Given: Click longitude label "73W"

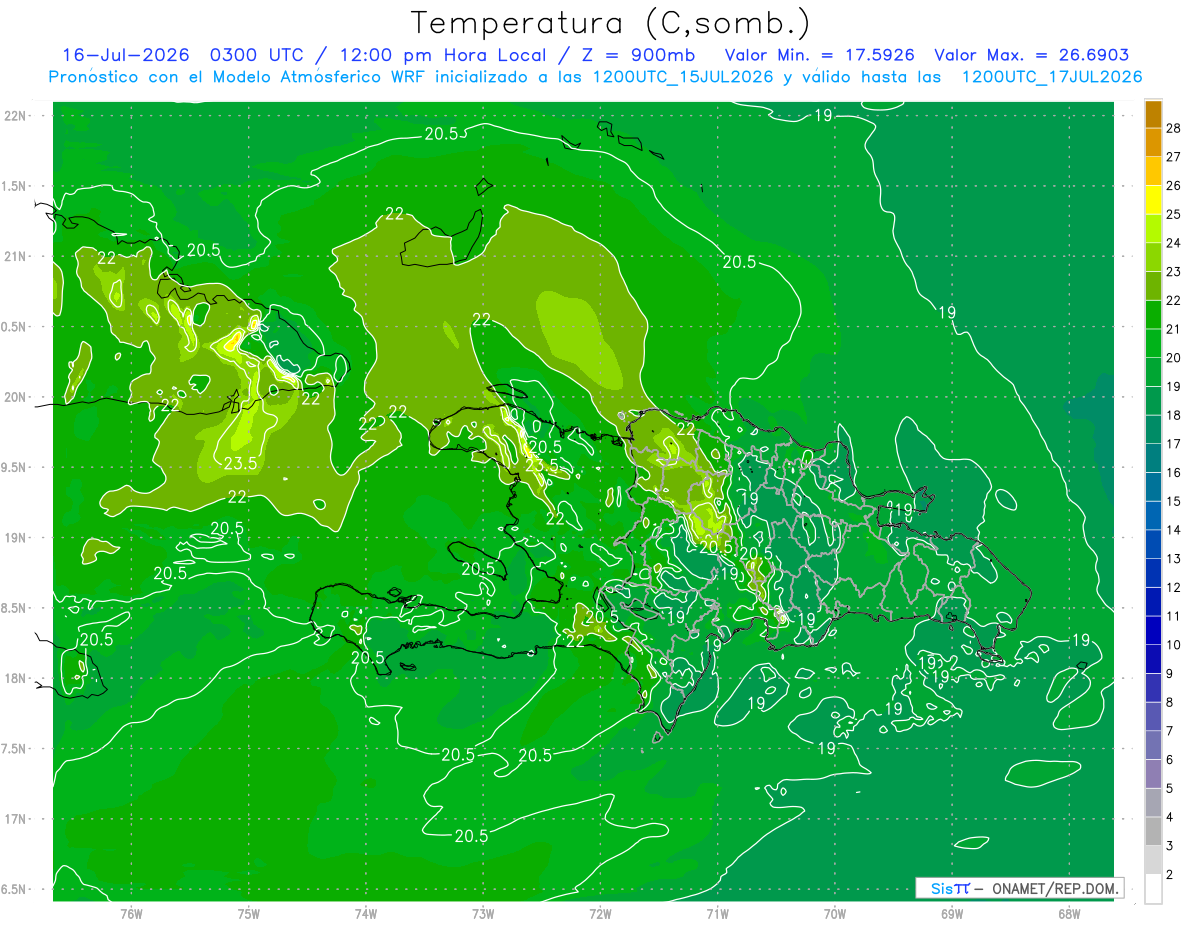Looking at the screenshot, I should tap(483, 914).
